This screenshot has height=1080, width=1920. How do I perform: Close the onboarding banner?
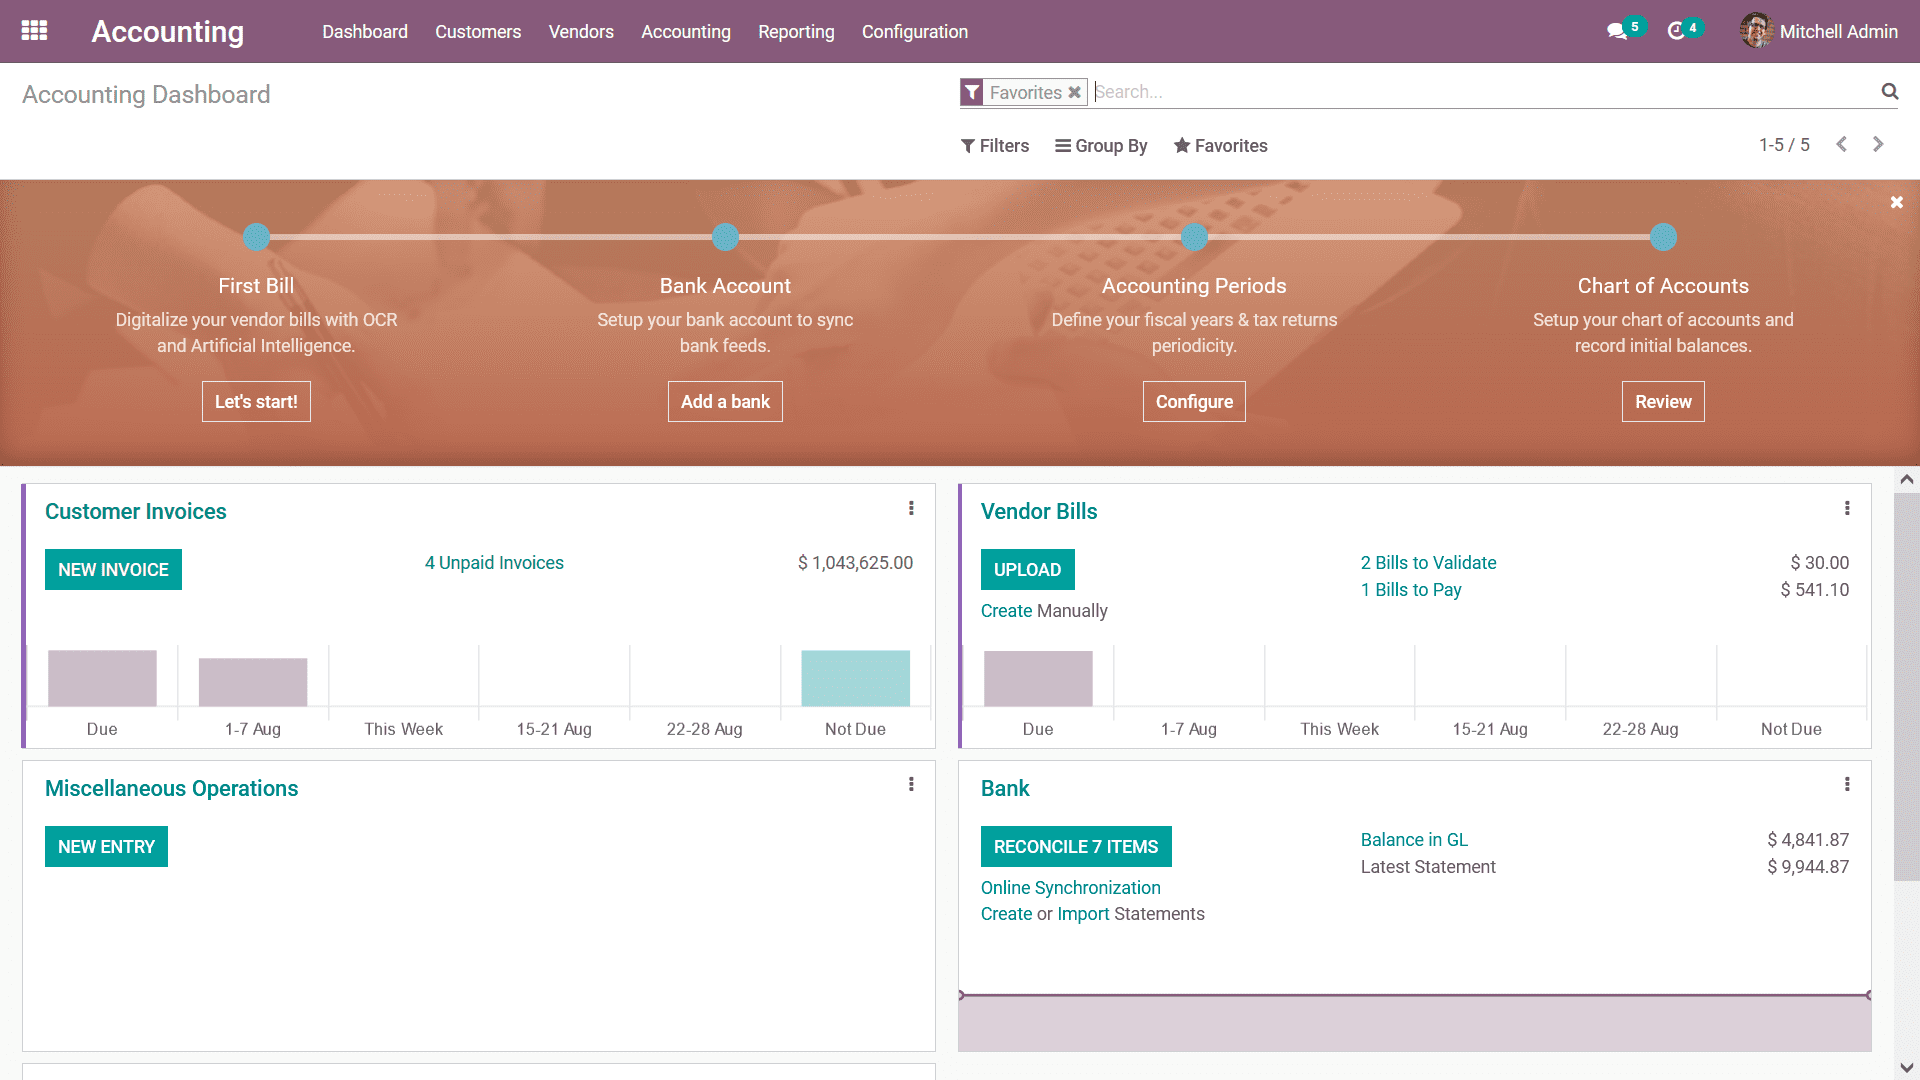(1896, 202)
